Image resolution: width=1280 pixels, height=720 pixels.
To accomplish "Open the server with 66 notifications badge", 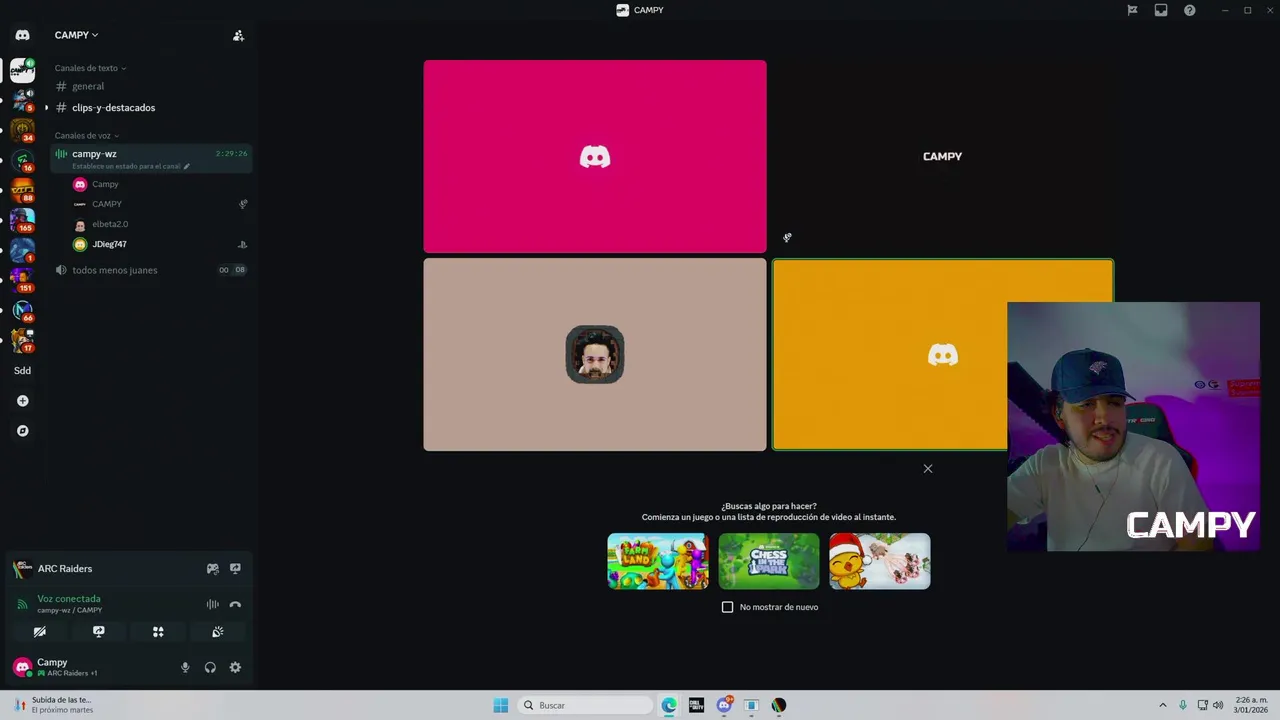I will [x=22, y=310].
